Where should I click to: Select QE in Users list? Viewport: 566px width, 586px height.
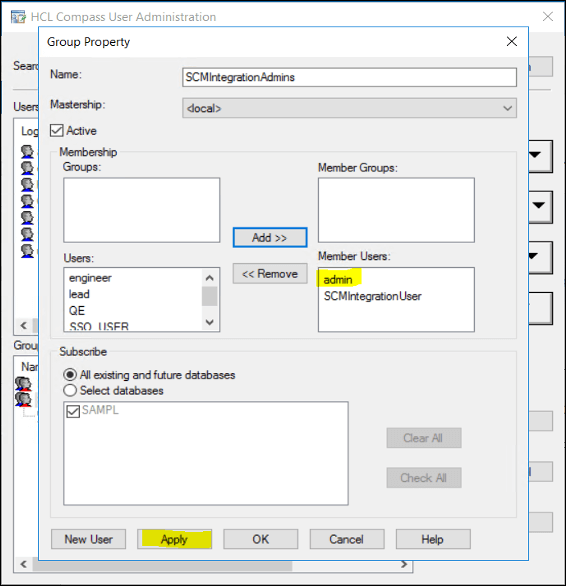tap(77, 311)
